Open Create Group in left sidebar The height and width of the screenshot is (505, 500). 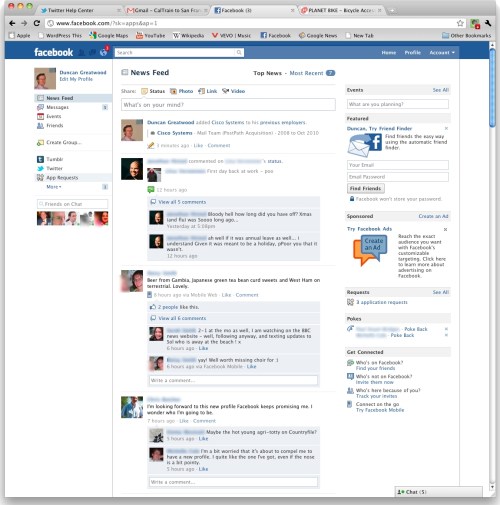pyautogui.click(x=59, y=142)
